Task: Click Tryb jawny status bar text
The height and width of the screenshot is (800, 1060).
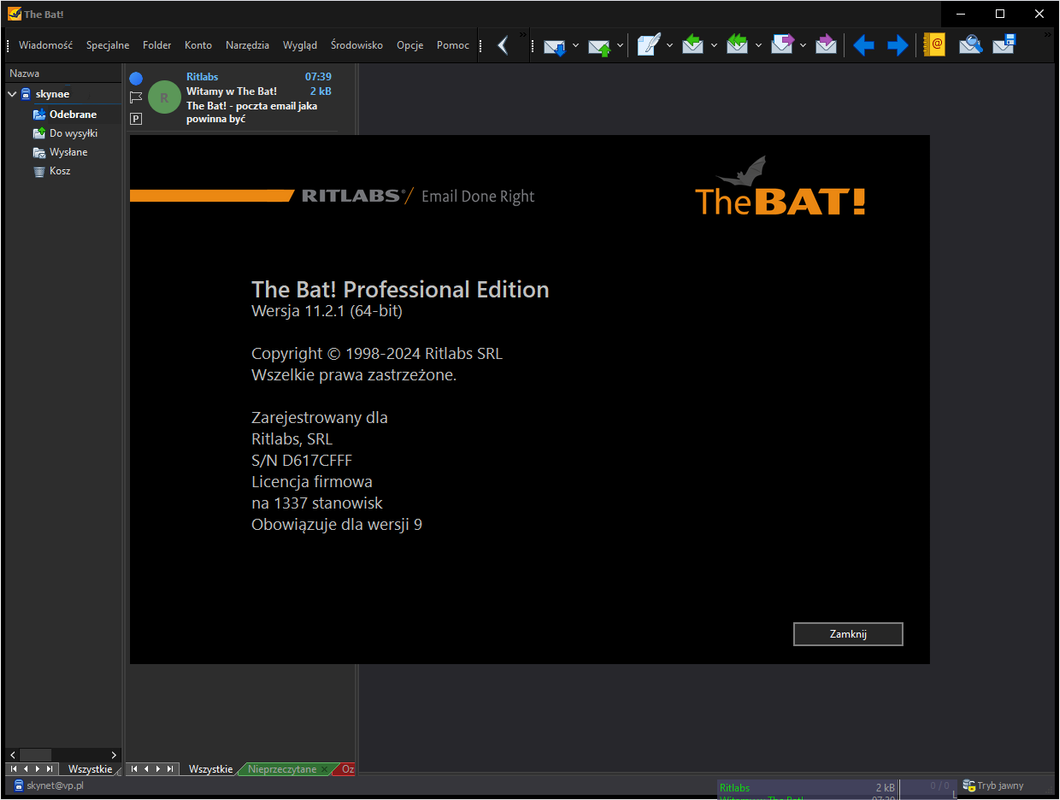Action: (x=1000, y=785)
